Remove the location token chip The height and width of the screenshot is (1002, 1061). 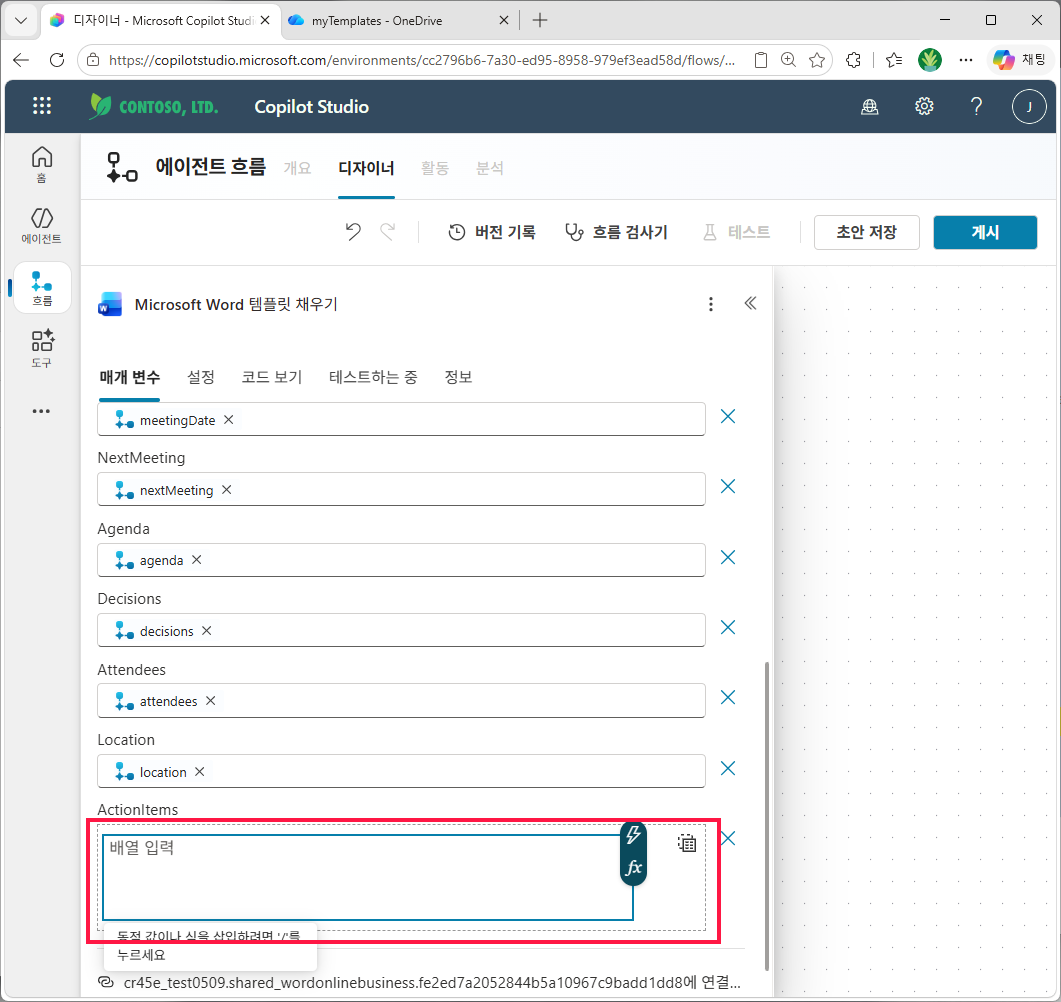click(200, 771)
